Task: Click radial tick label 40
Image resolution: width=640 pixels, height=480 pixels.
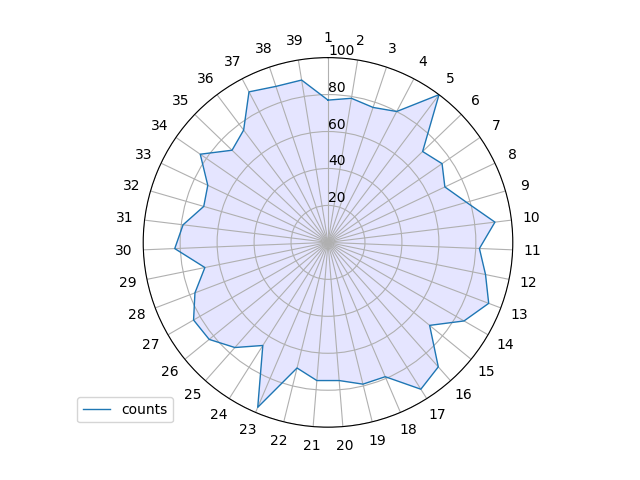Action: (x=337, y=160)
